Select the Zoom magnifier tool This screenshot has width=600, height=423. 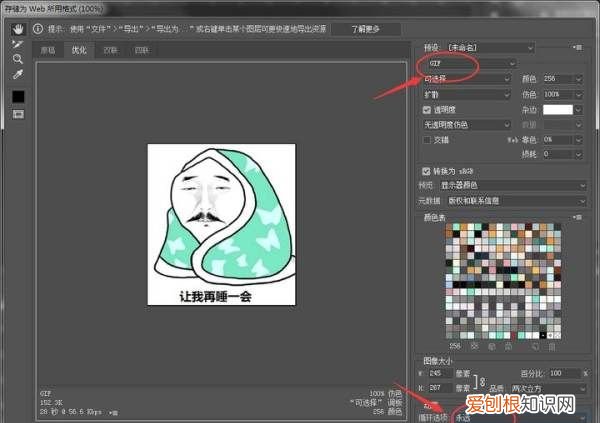[x=18, y=59]
